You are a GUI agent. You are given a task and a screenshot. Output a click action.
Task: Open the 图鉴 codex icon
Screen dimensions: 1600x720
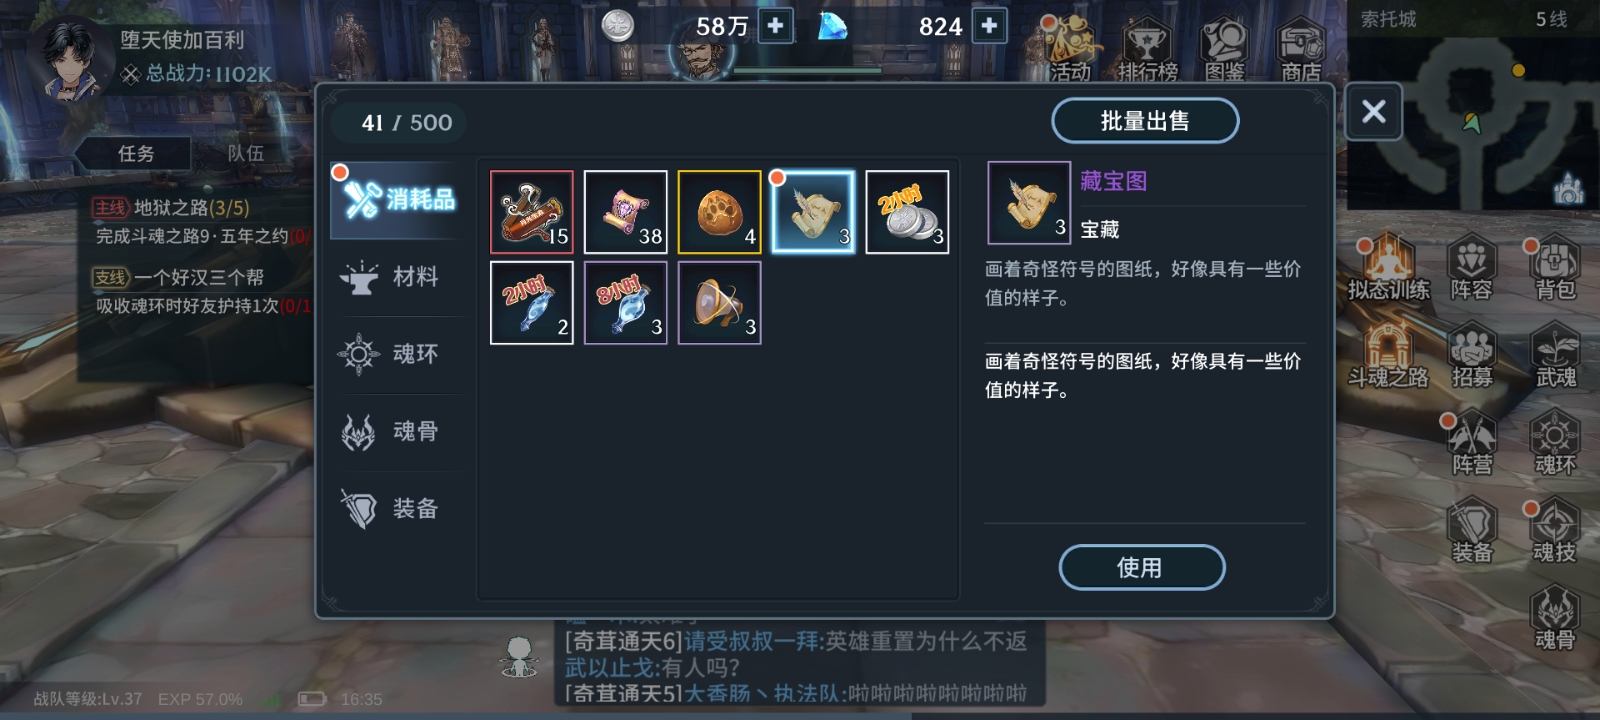click(x=1225, y=50)
